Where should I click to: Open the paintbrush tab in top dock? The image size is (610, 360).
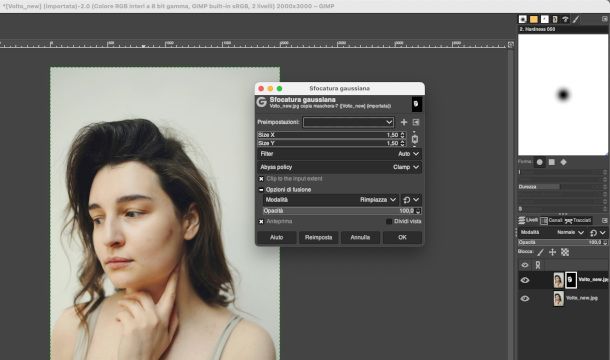pyautogui.click(x=576, y=19)
